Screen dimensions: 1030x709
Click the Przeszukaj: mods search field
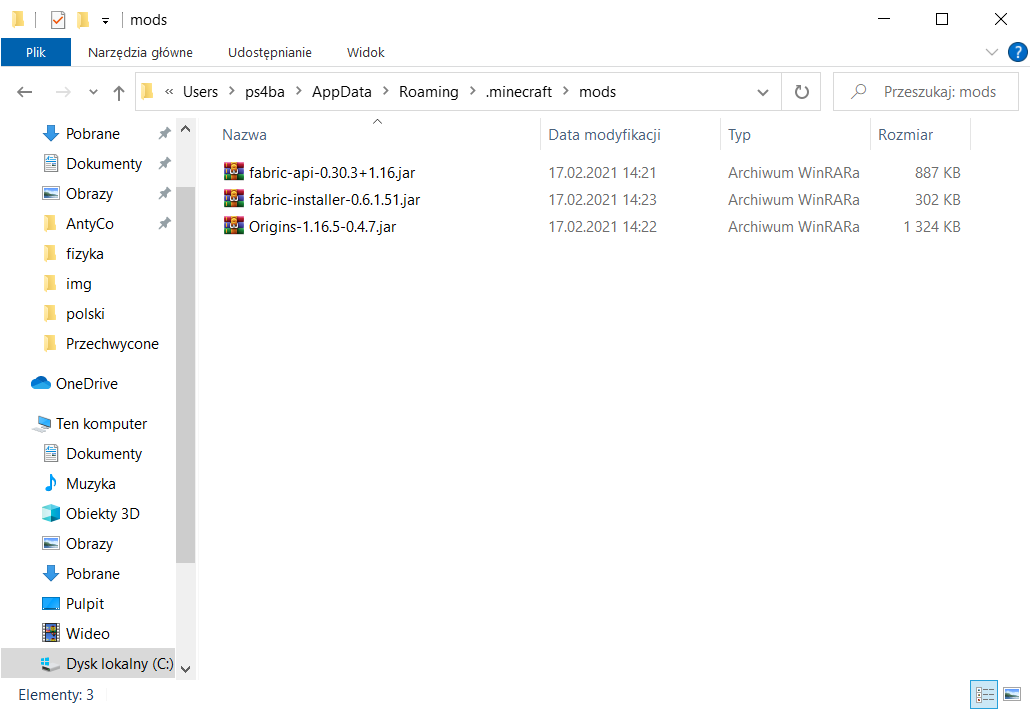[926, 92]
